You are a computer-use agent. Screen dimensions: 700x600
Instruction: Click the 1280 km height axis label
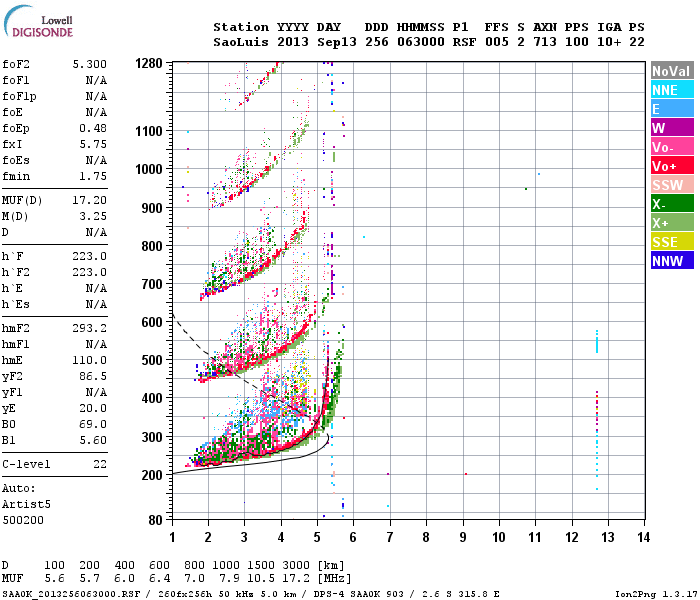[149, 63]
